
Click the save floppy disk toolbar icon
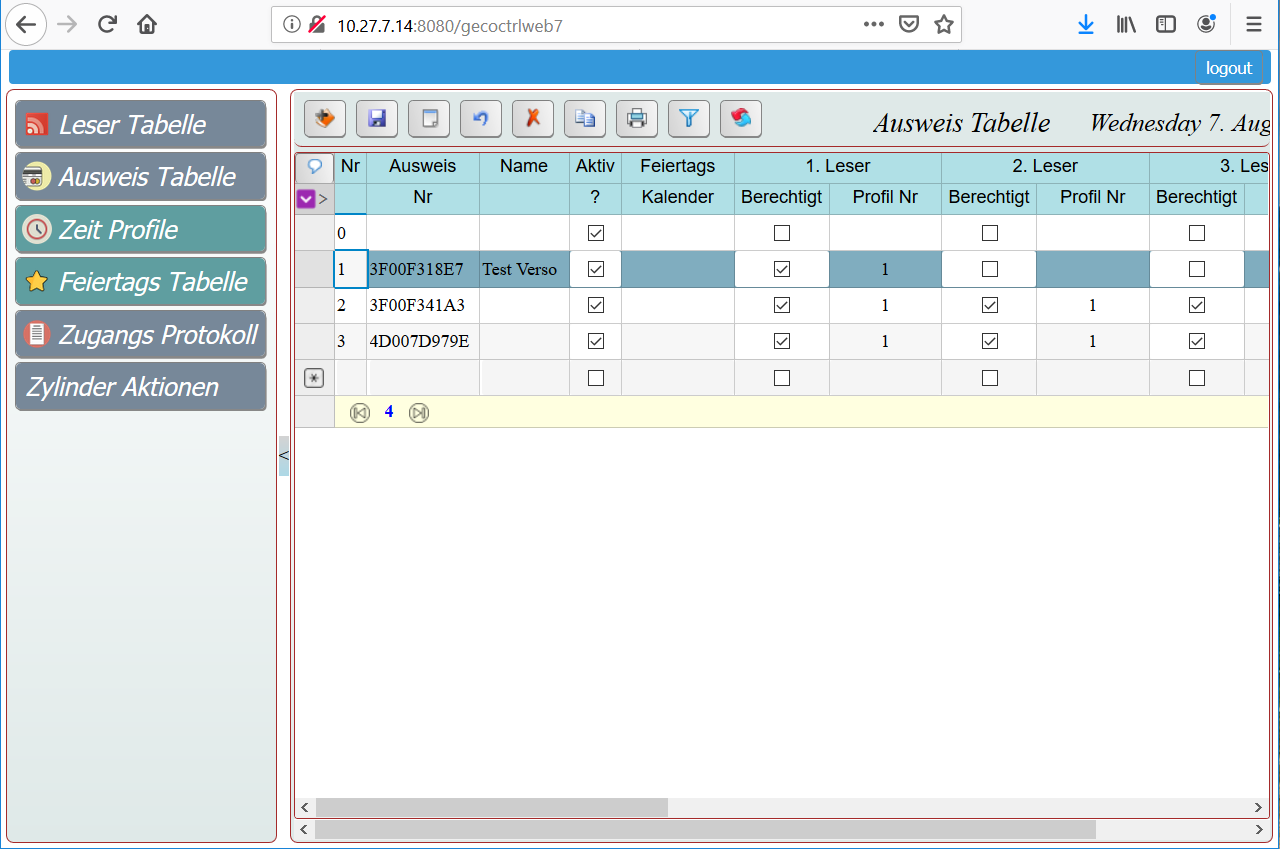(x=377, y=119)
